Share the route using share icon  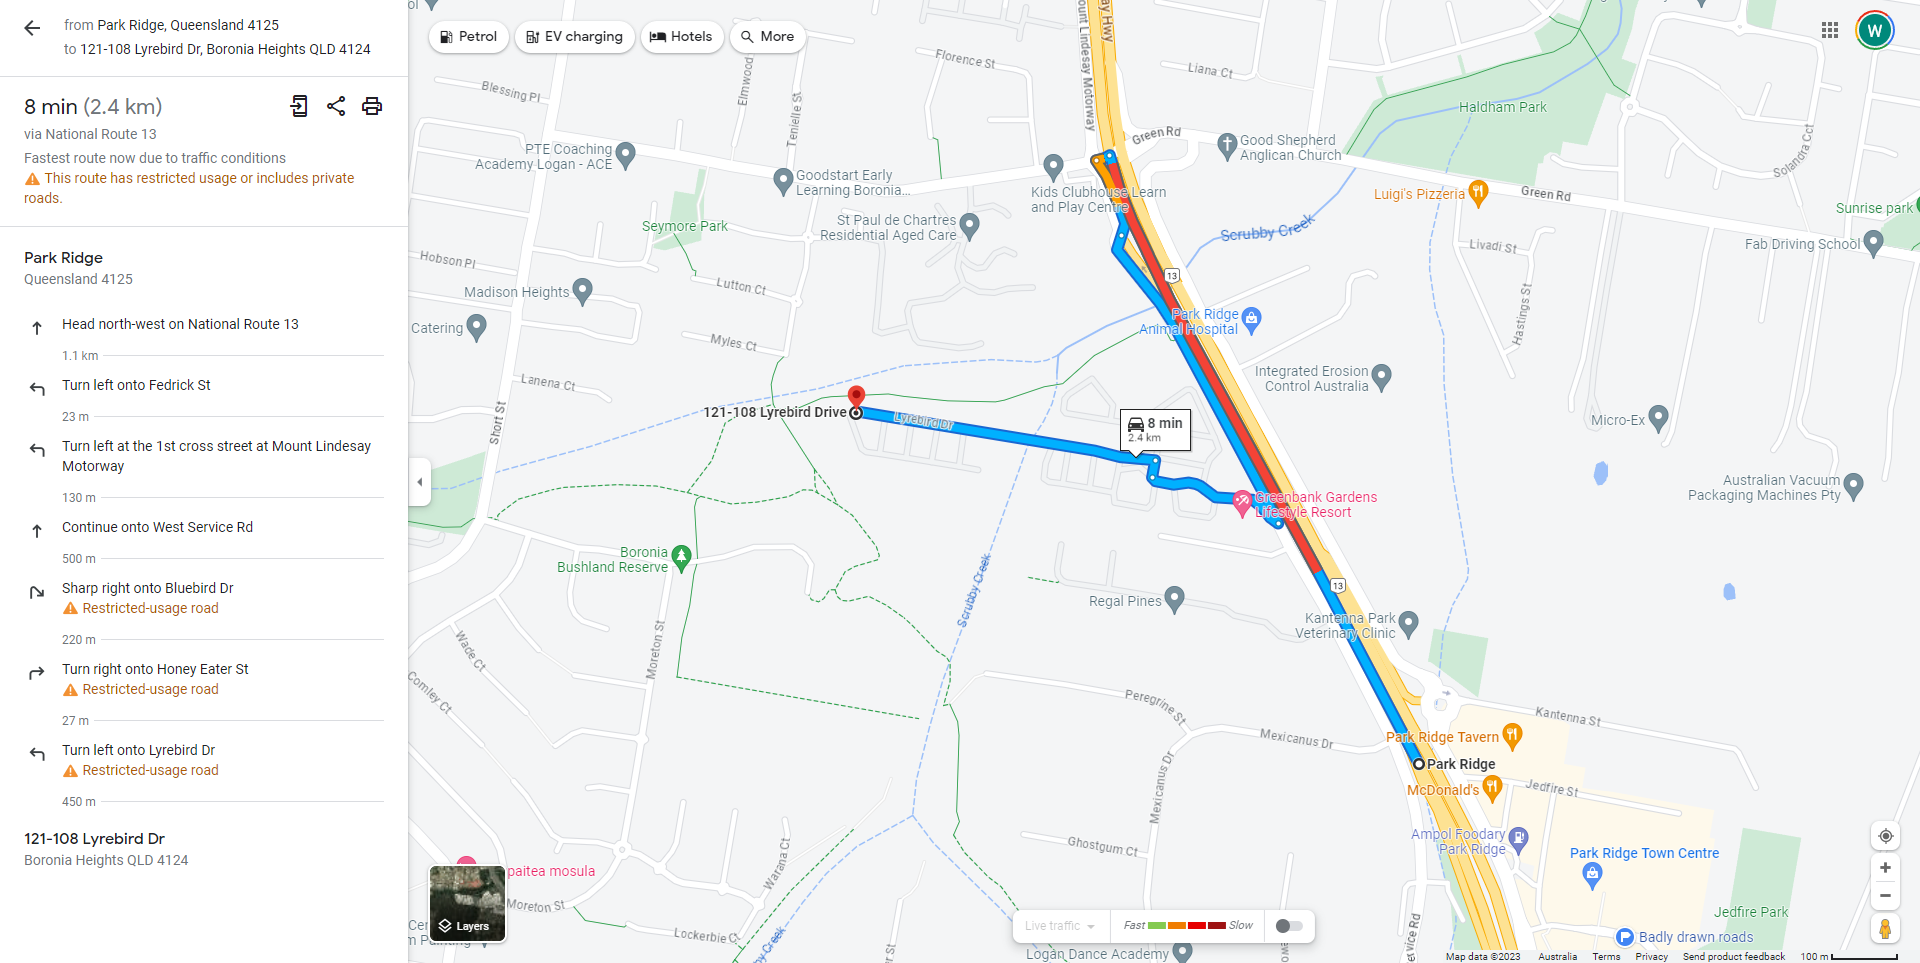tap(336, 106)
